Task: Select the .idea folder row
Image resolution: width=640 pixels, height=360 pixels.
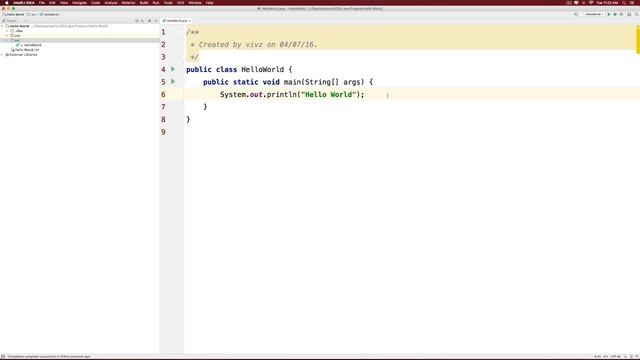Action: 80,31
